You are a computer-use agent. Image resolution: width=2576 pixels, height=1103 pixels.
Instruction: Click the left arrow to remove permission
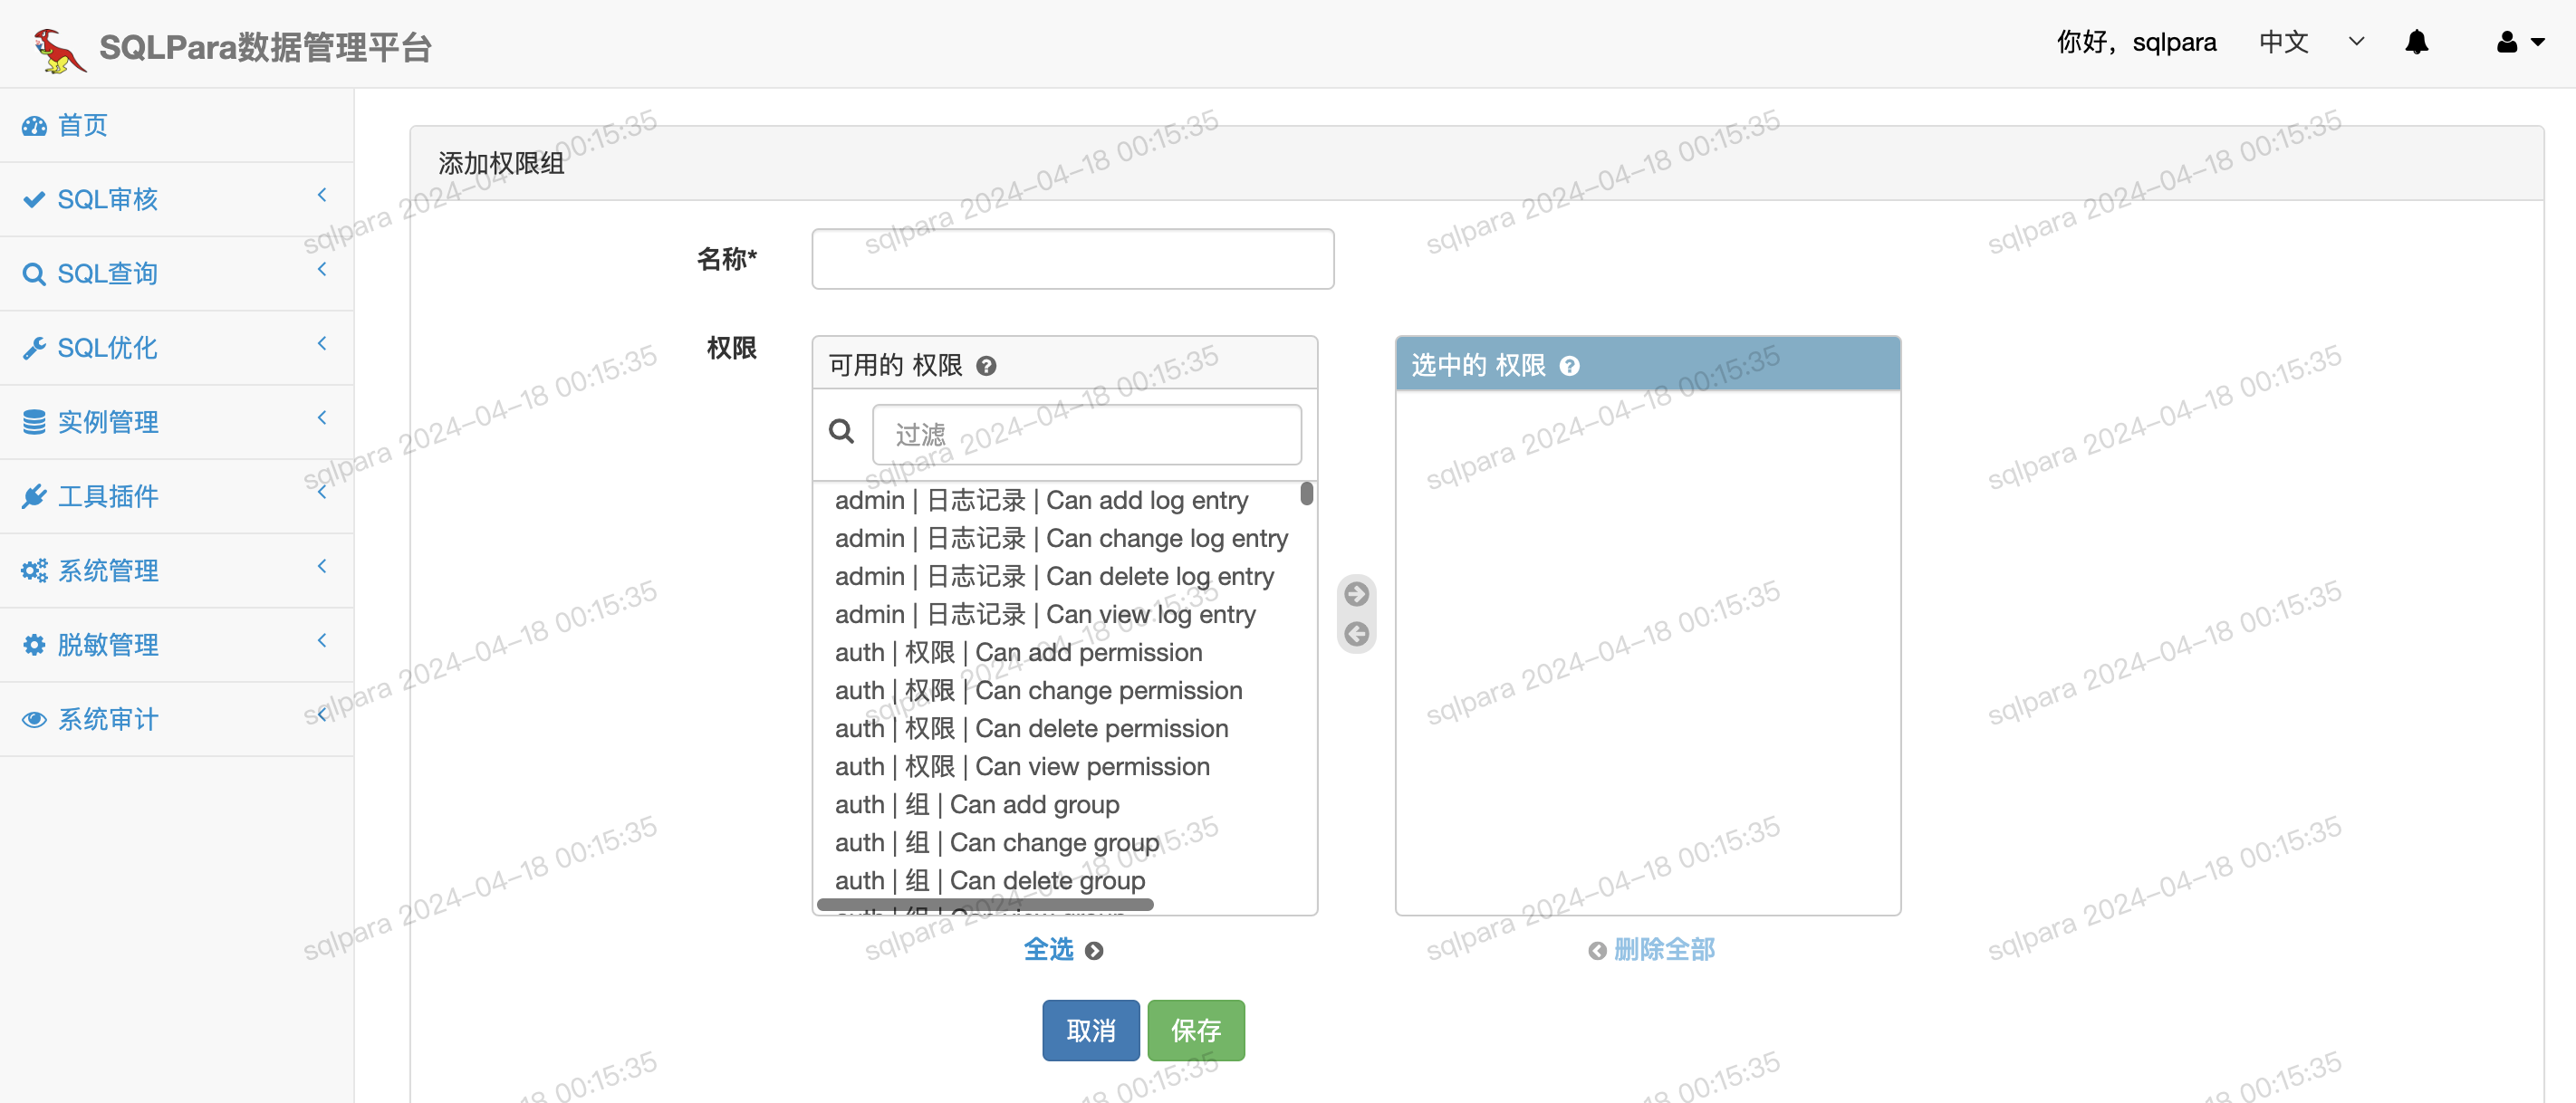pyautogui.click(x=1356, y=634)
